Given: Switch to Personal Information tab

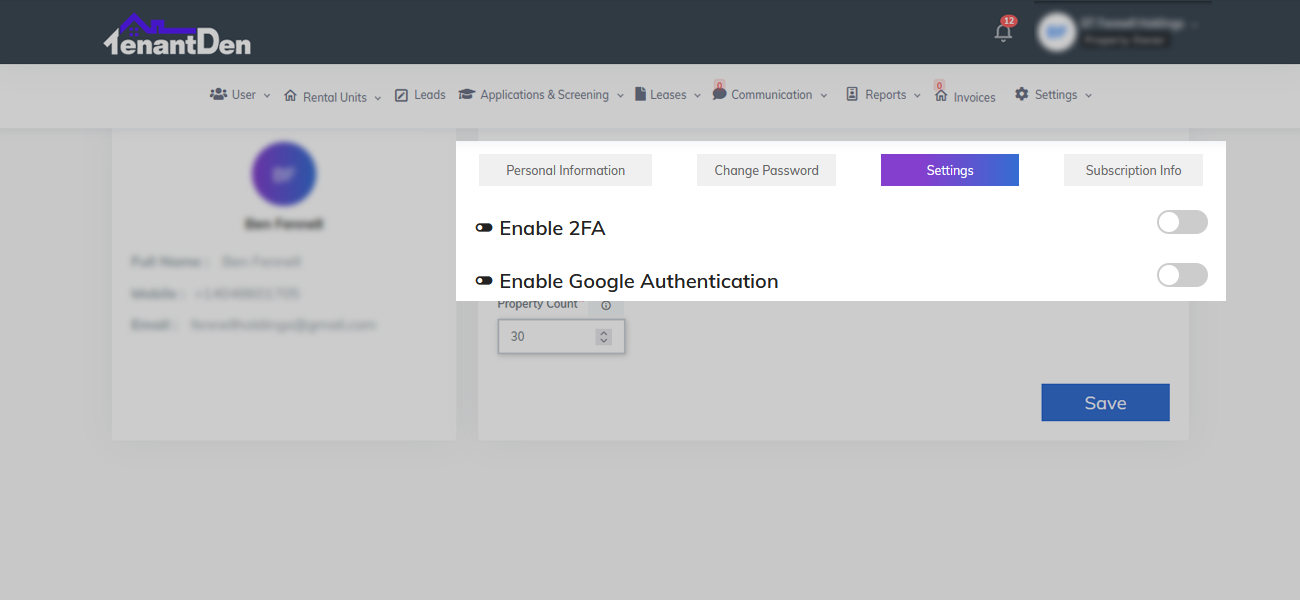Looking at the screenshot, I should (x=565, y=170).
